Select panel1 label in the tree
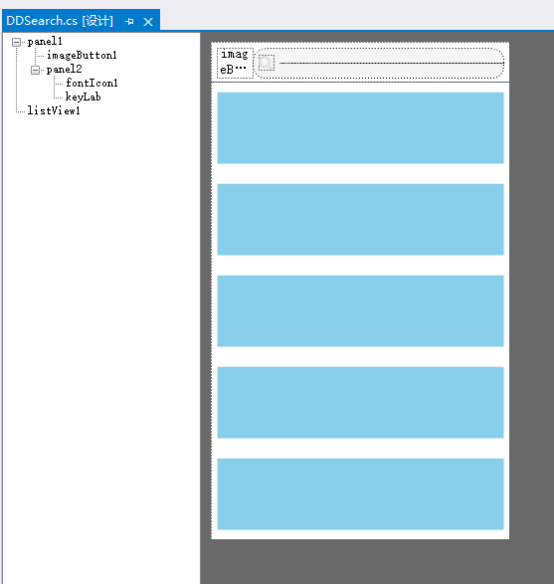The image size is (554, 584). click(x=45, y=41)
